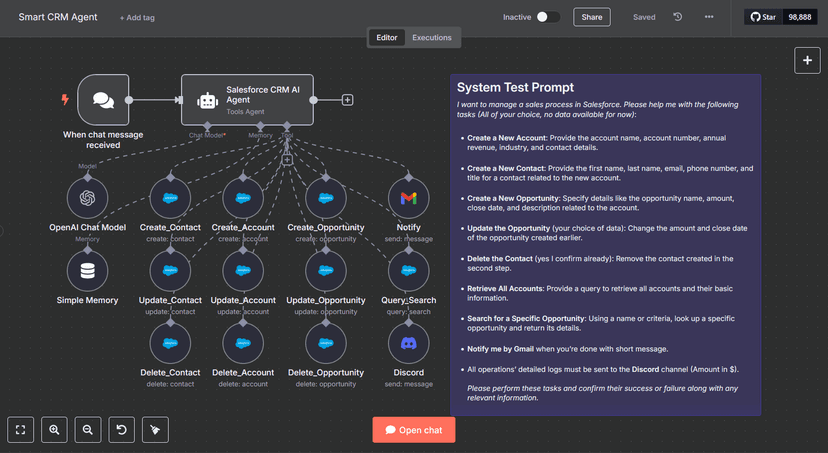The height and width of the screenshot is (453, 828).
Task: Open the Gmail Notify node
Action: click(407, 198)
